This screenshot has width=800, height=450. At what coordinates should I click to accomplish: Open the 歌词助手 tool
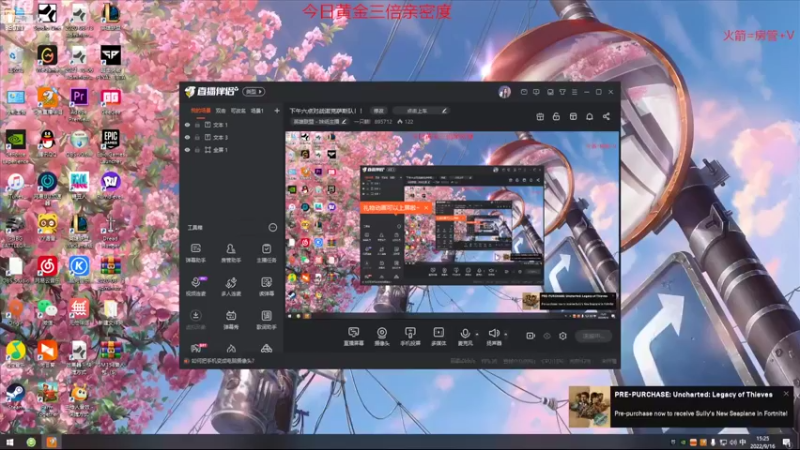(x=266, y=320)
